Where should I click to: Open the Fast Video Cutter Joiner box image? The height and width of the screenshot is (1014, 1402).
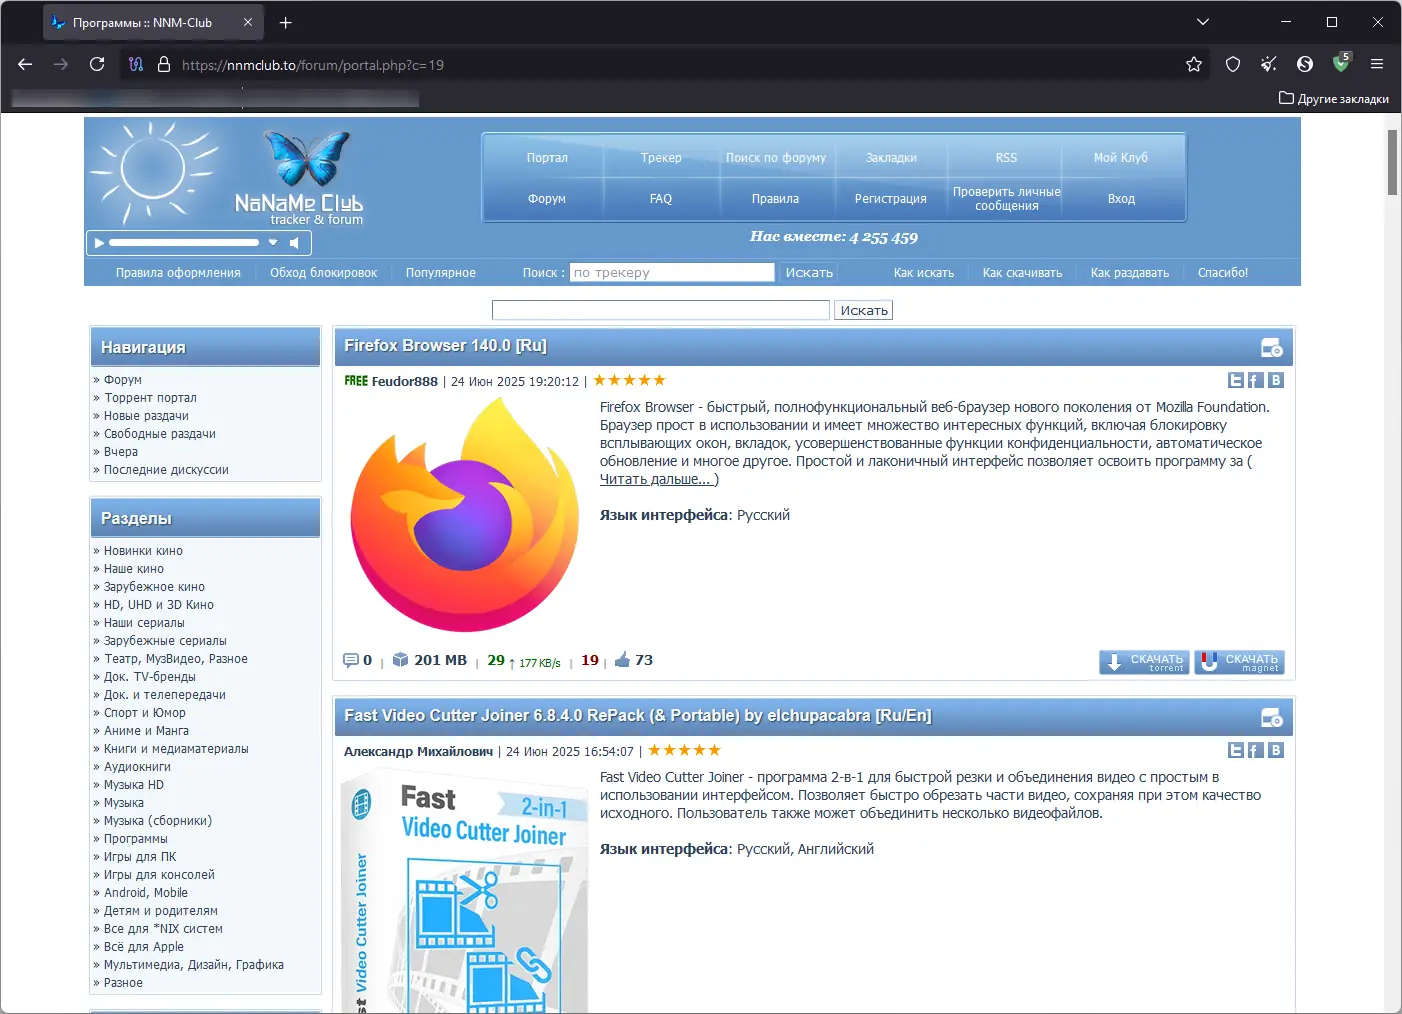coord(465,892)
